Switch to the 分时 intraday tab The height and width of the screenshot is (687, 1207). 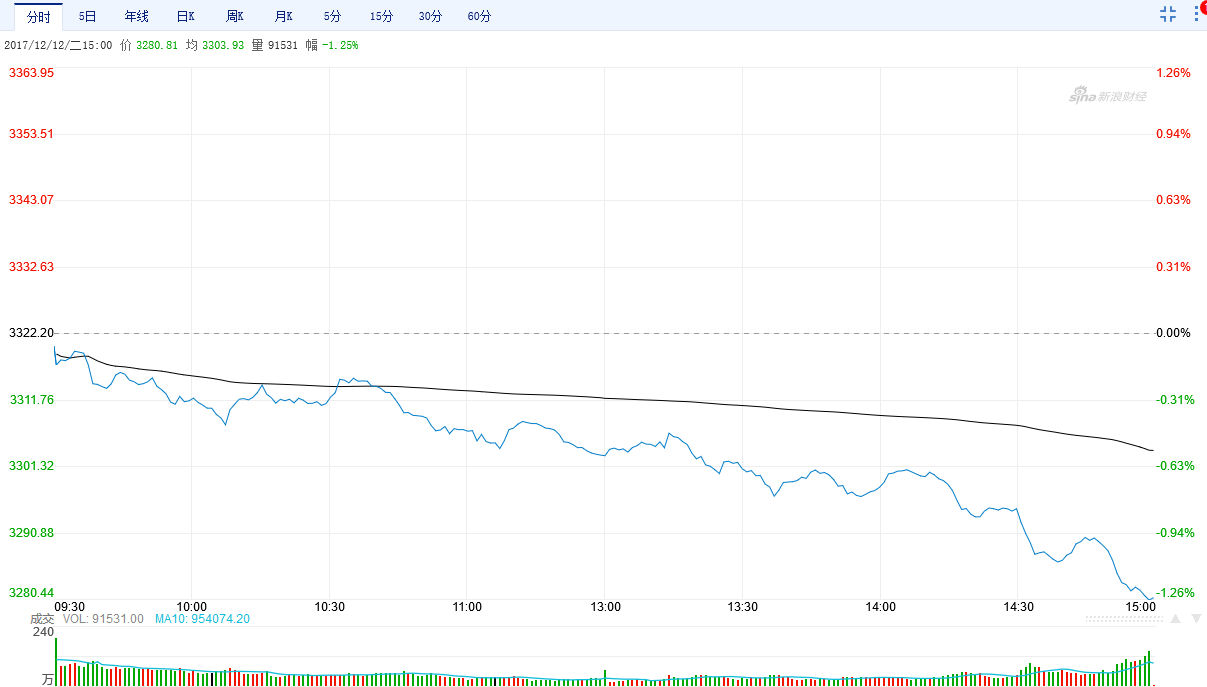click(38, 16)
